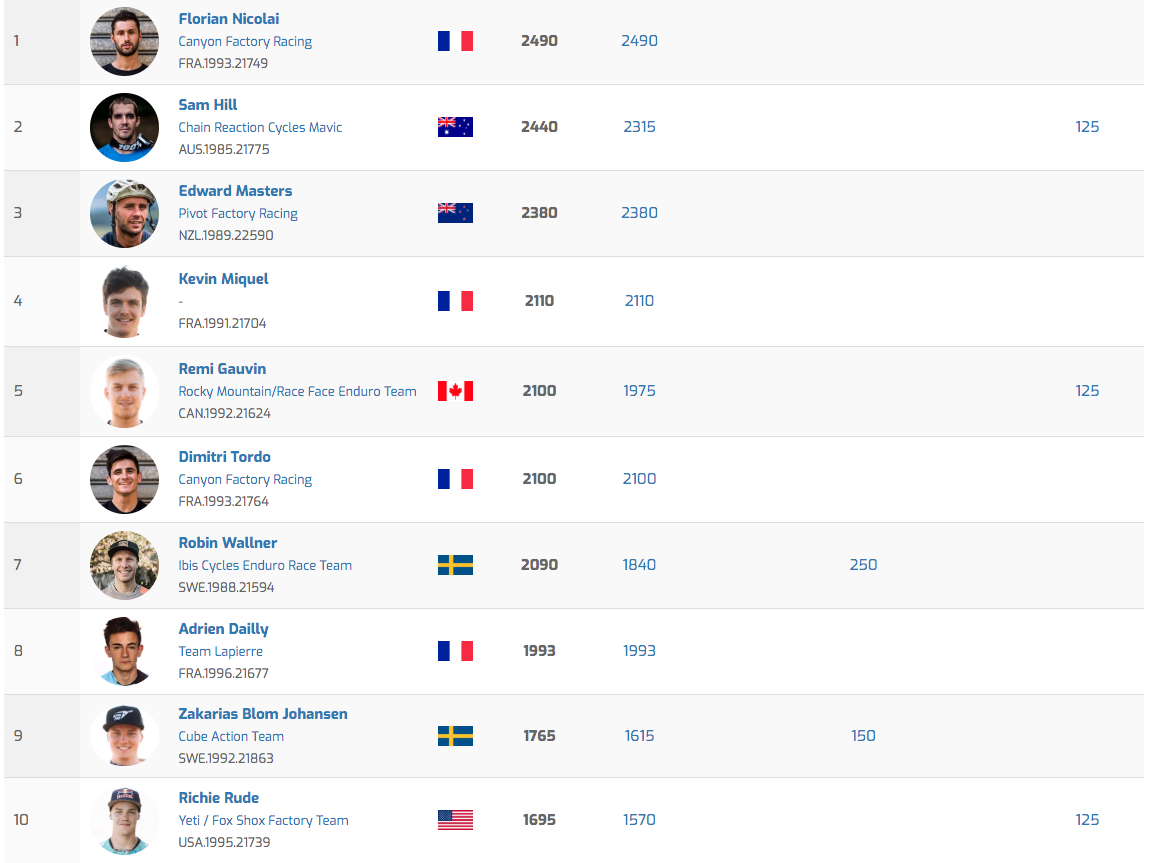Select Richie Rude's avatar photo

click(124, 820)
